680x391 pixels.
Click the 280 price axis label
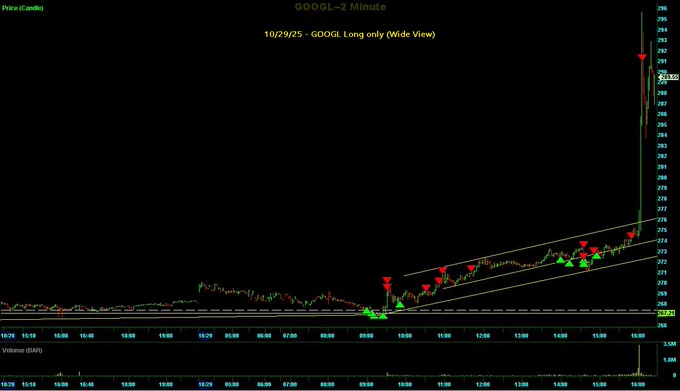(x=662, y=177)
